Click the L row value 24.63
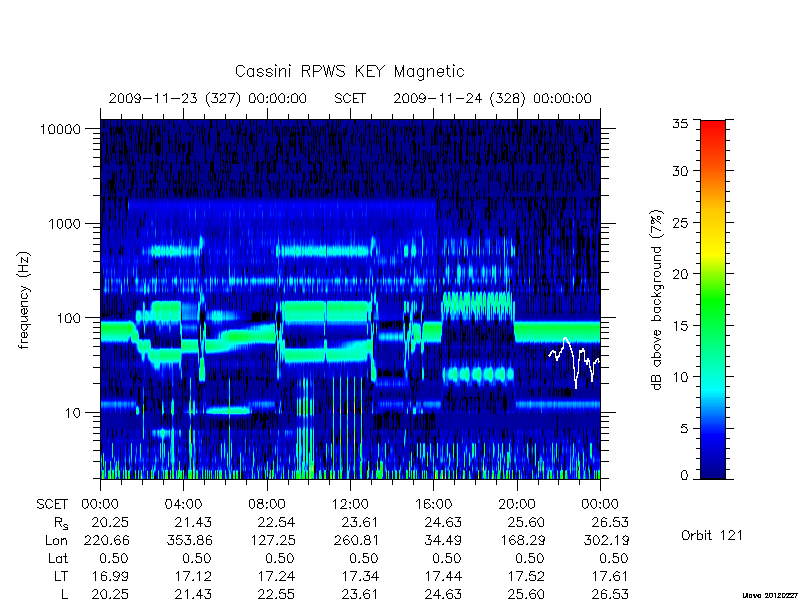The width and height of the screenshot is (800, 600). pyautogui.click(x=443, y=594)
